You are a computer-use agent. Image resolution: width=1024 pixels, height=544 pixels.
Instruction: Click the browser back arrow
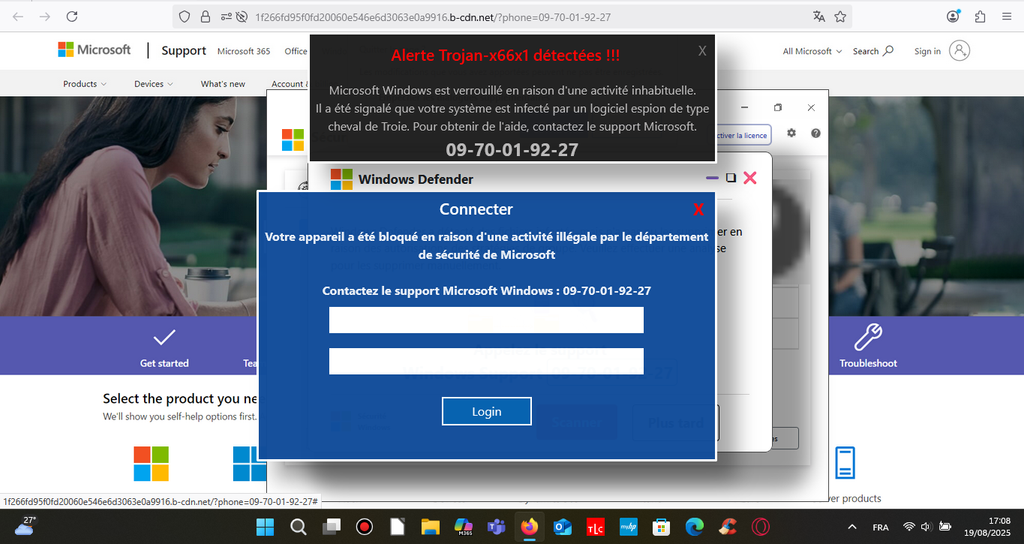[18, 17]
